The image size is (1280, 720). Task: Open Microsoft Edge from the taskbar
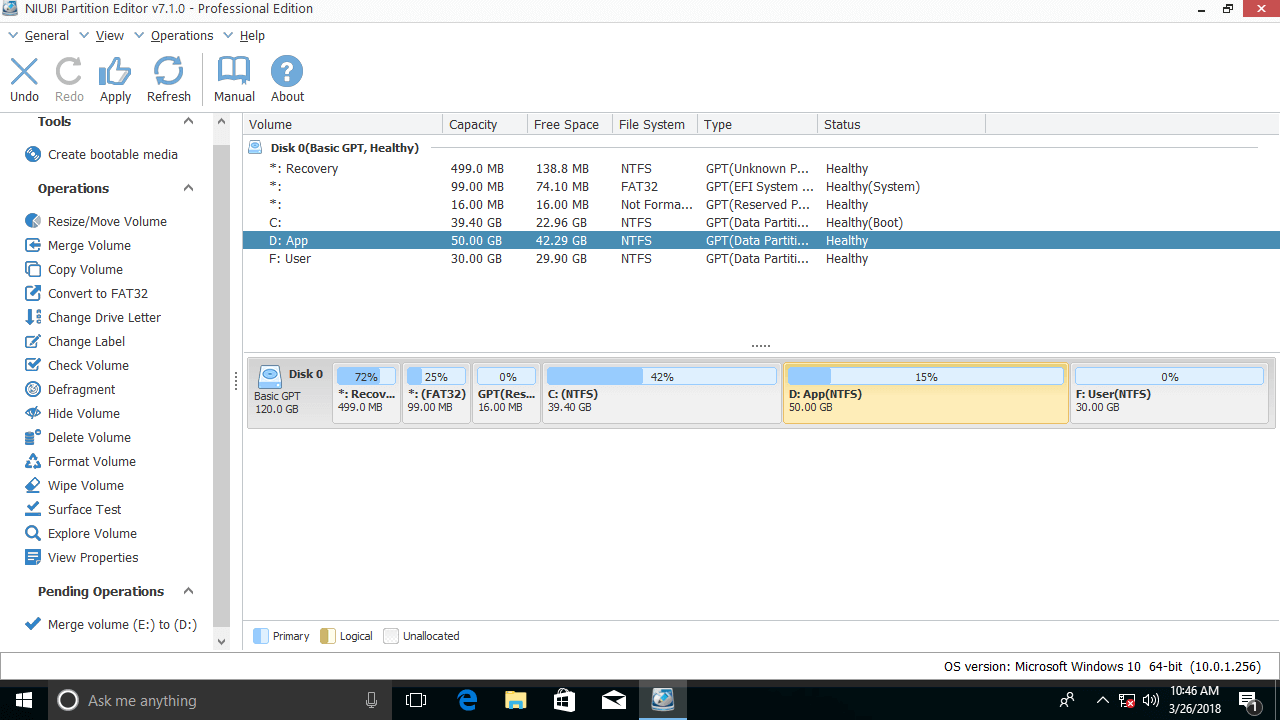coord(467,700)
